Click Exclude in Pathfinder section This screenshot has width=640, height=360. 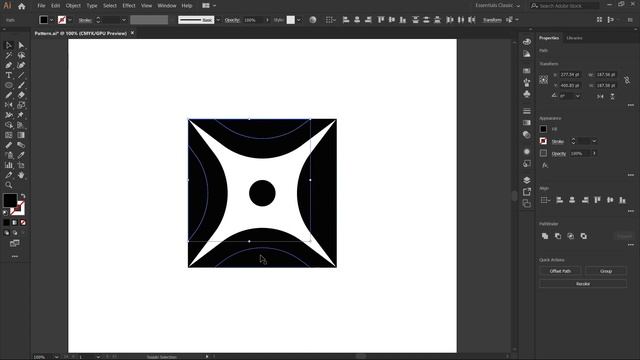pos(584,236)
